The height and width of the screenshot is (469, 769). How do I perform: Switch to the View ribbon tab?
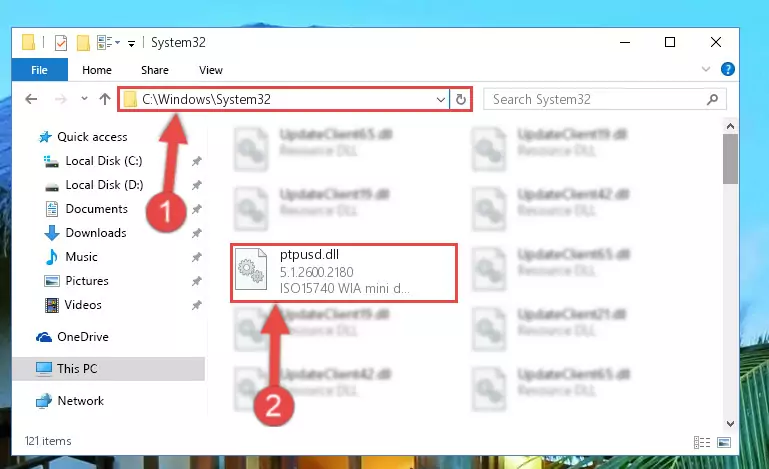click(210, 70)
